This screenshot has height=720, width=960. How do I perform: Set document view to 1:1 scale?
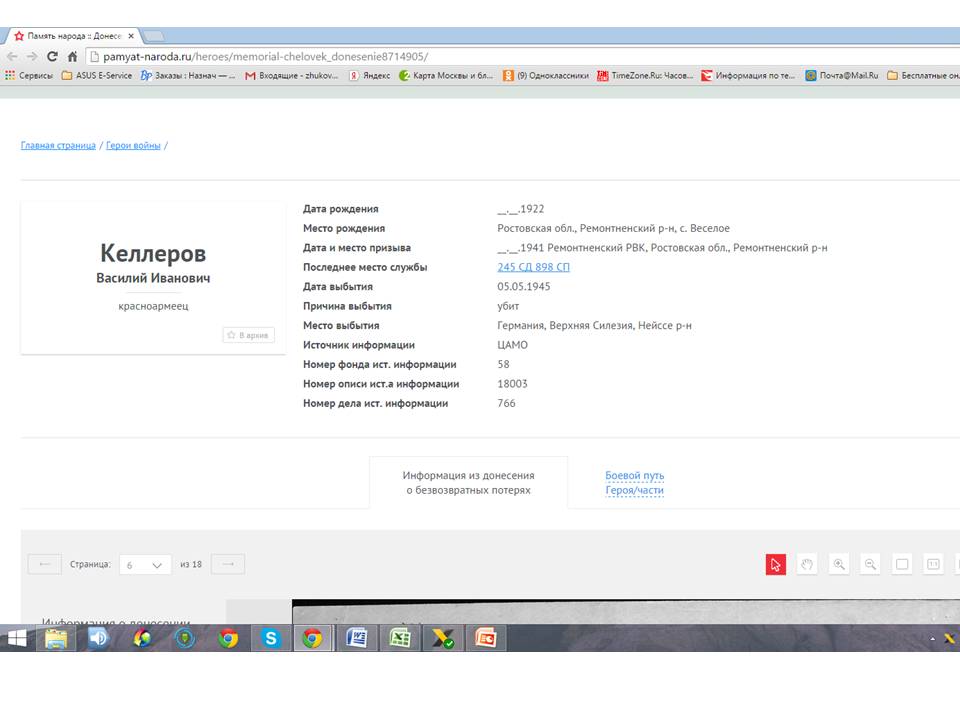pos(933,564)
